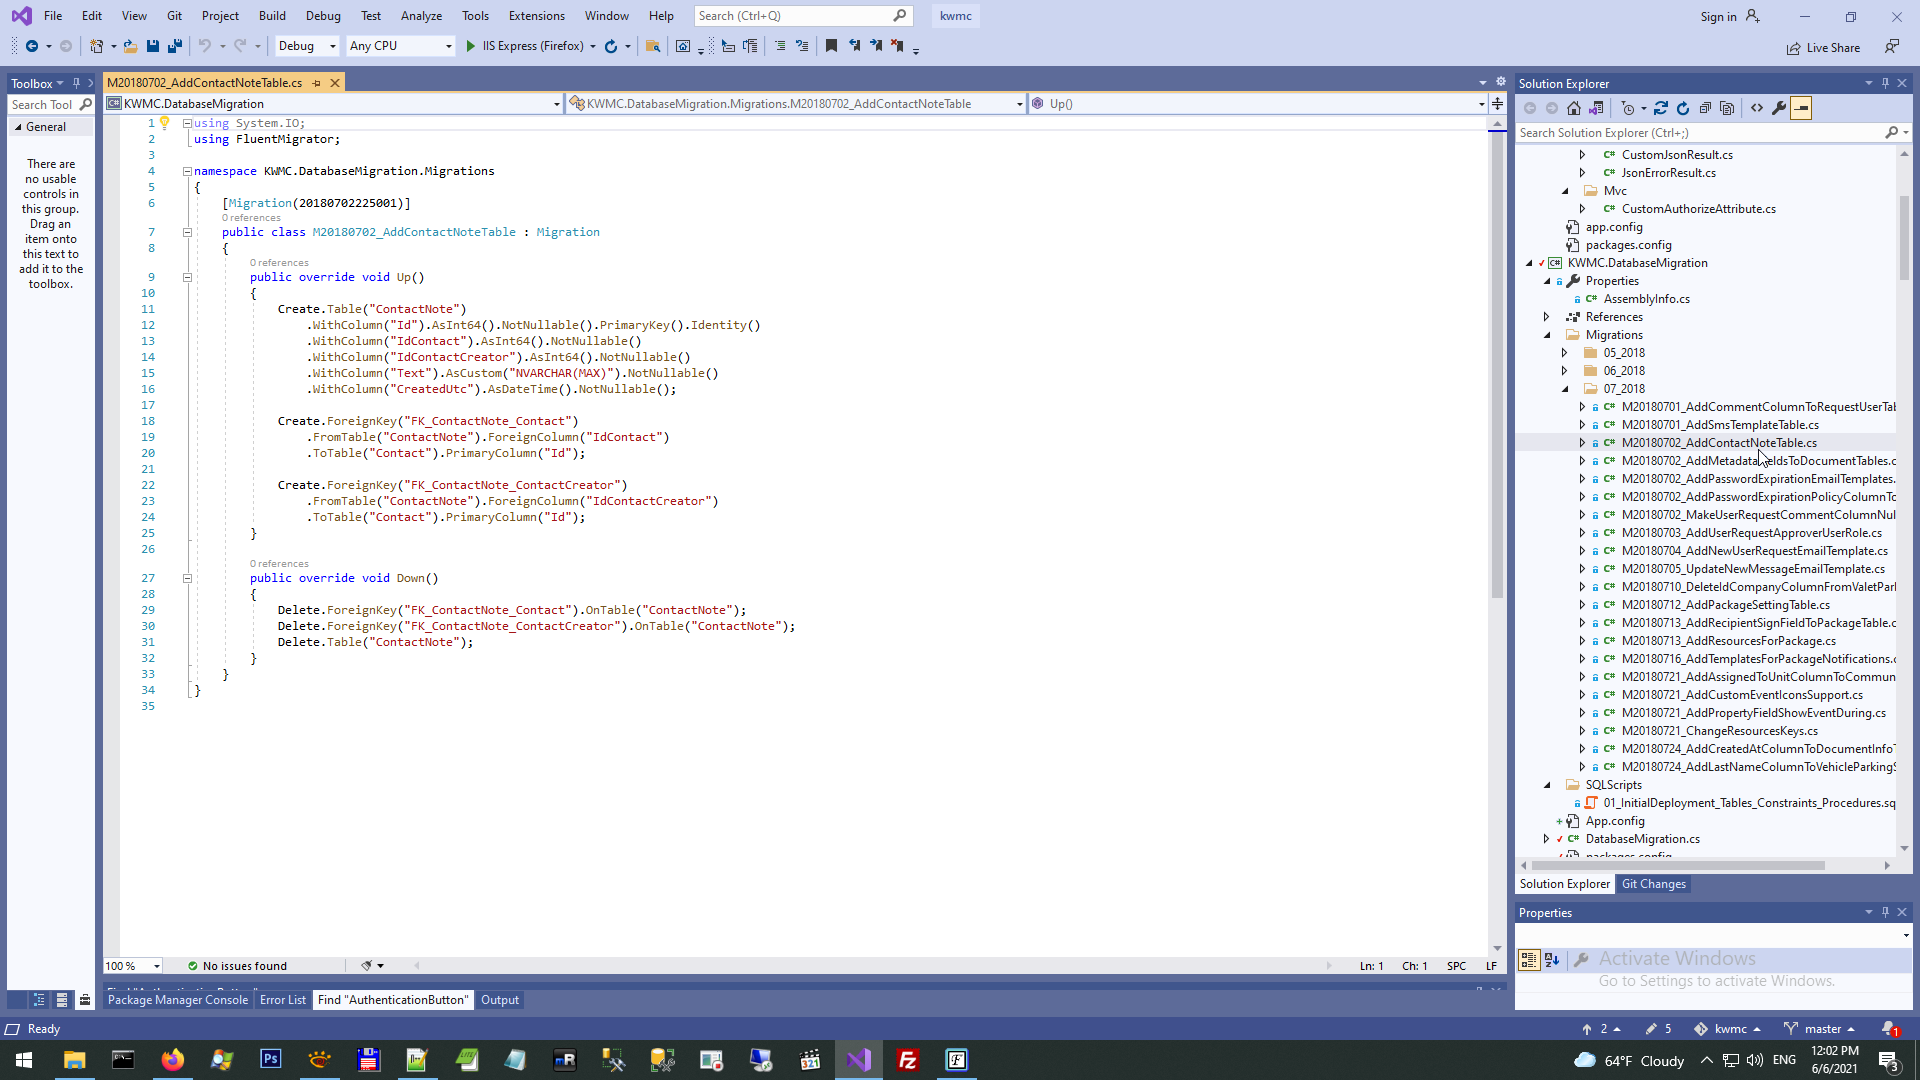Open the Git Changes tab link
1920x1080 pixels.
pos(1653,884)
